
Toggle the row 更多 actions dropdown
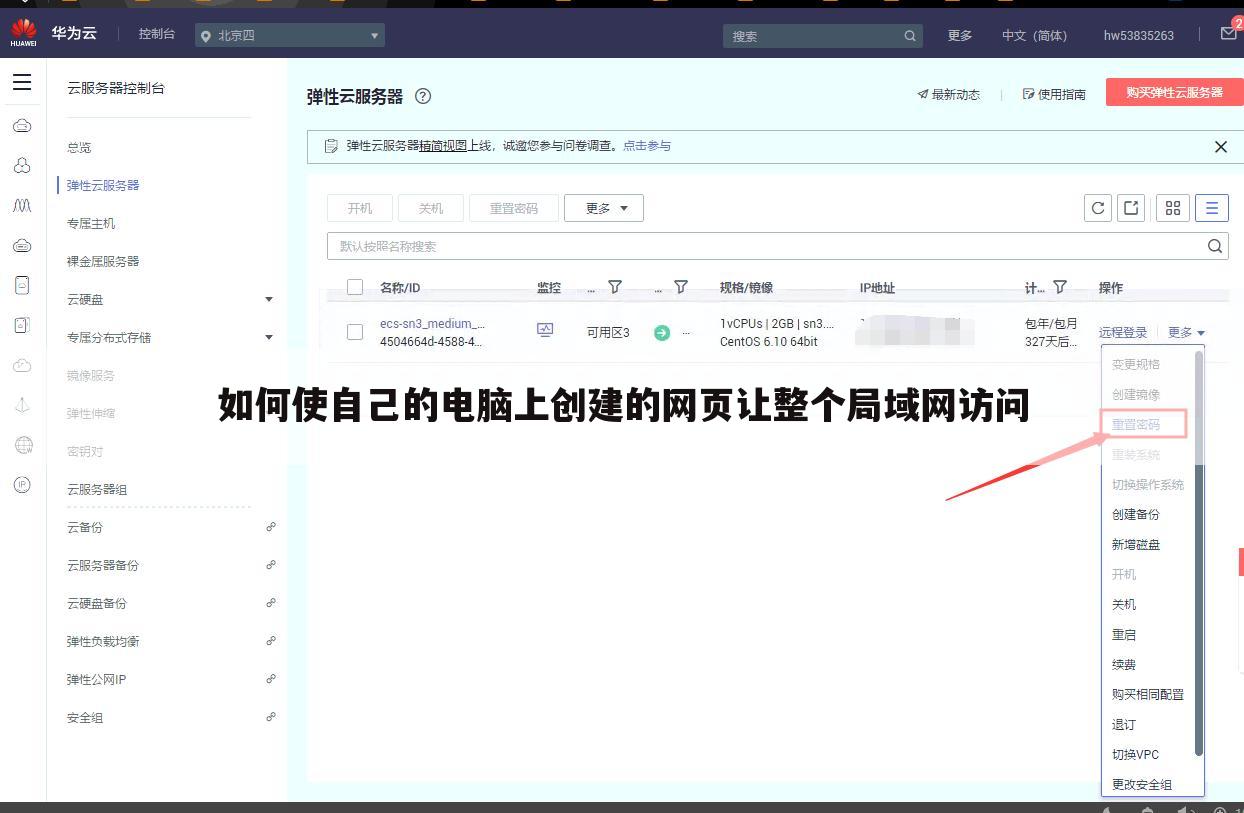pyautogui.click(x=1187, y=332)
